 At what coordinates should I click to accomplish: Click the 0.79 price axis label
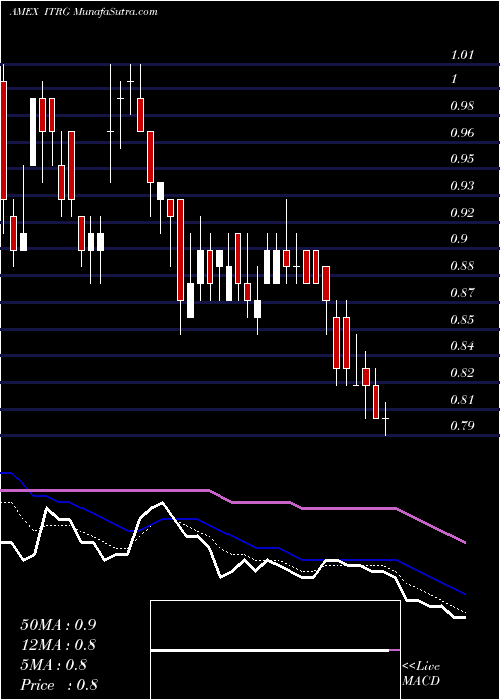462,425
